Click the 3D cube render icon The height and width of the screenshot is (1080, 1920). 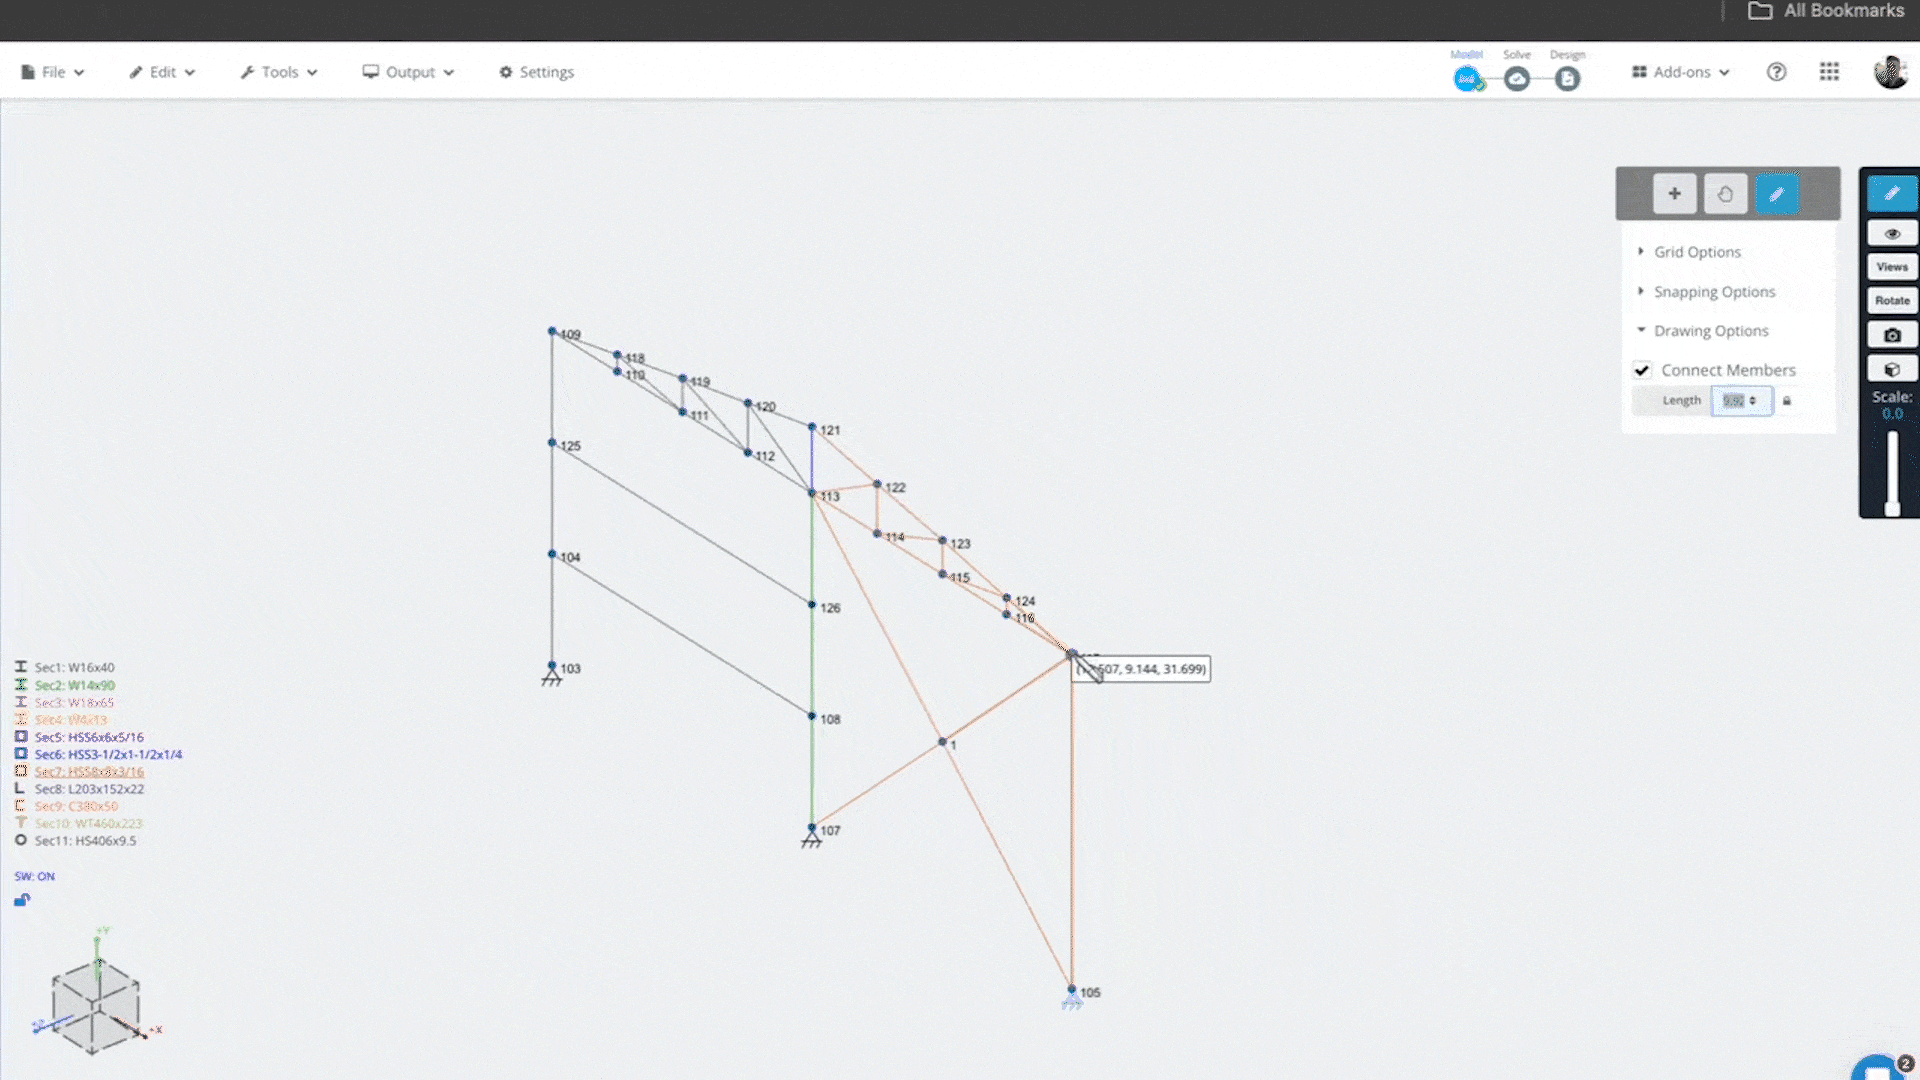tap(1892, 369)
